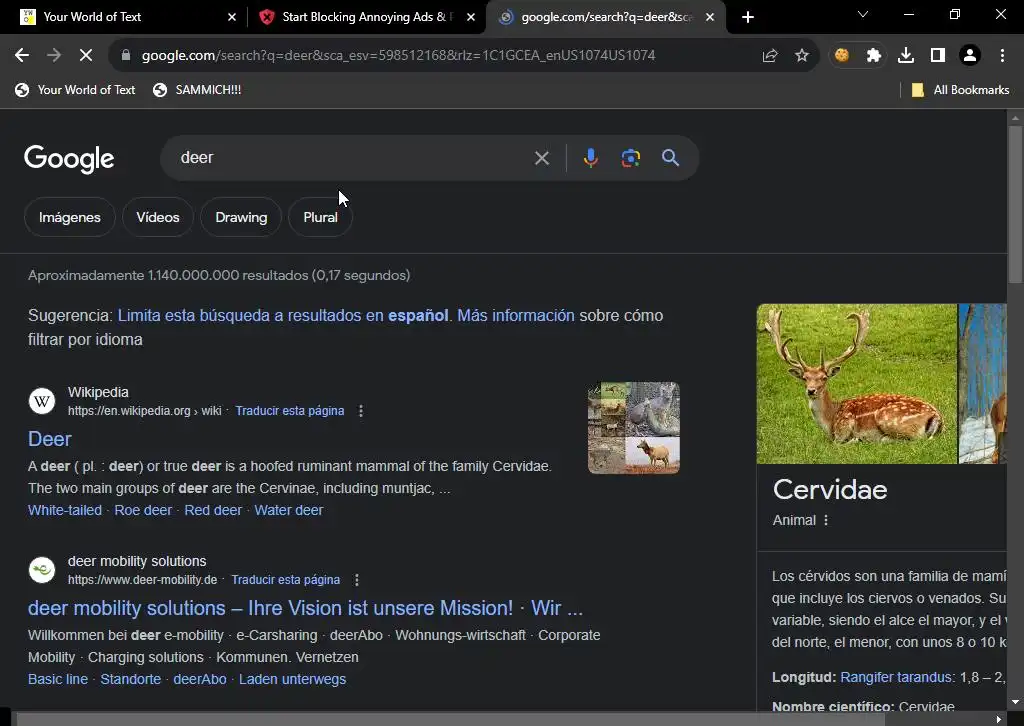Screen dimensions: 1024x726
Task: Open the SAMMICH!!! bookmark
Action: 197,90
